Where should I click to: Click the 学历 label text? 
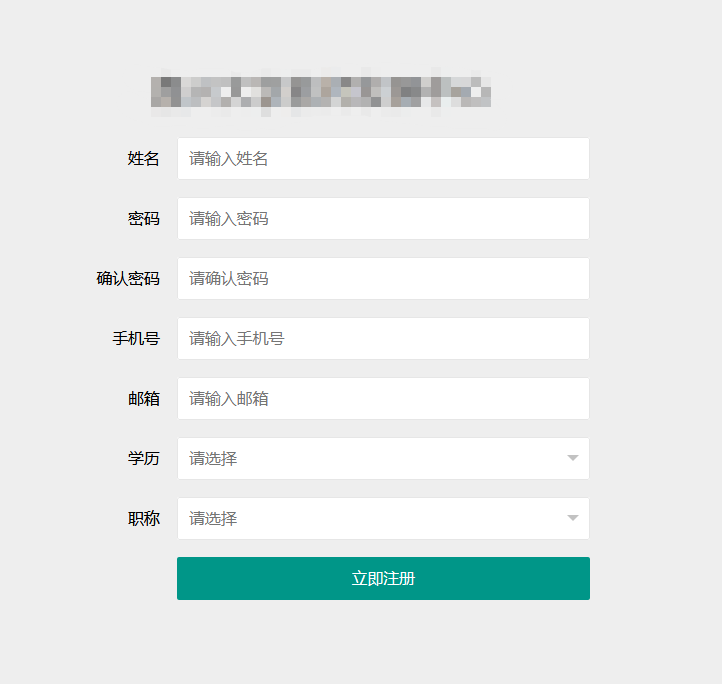(143, 459)
